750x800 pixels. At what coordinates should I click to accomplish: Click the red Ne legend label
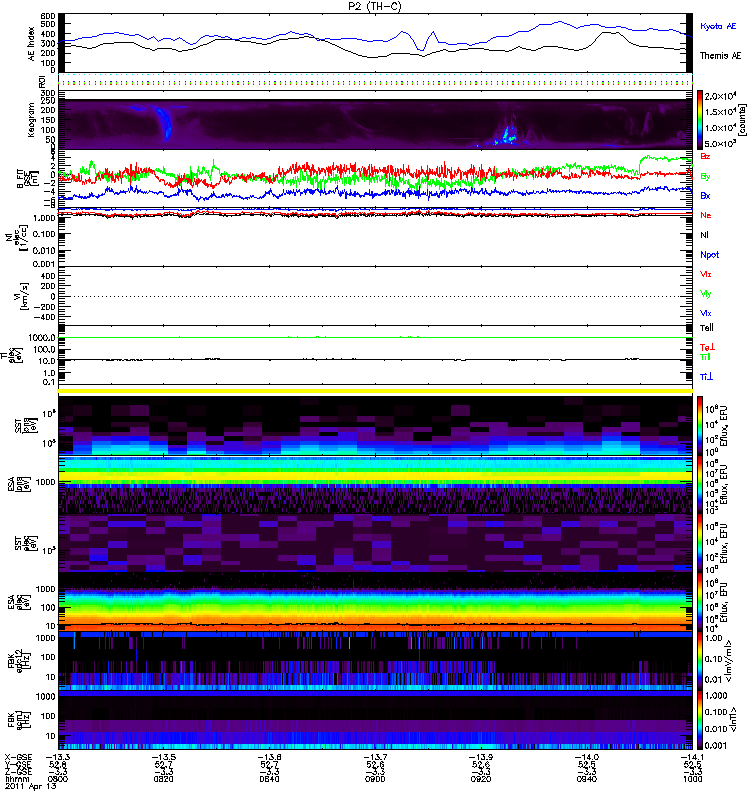pos(706,215)
